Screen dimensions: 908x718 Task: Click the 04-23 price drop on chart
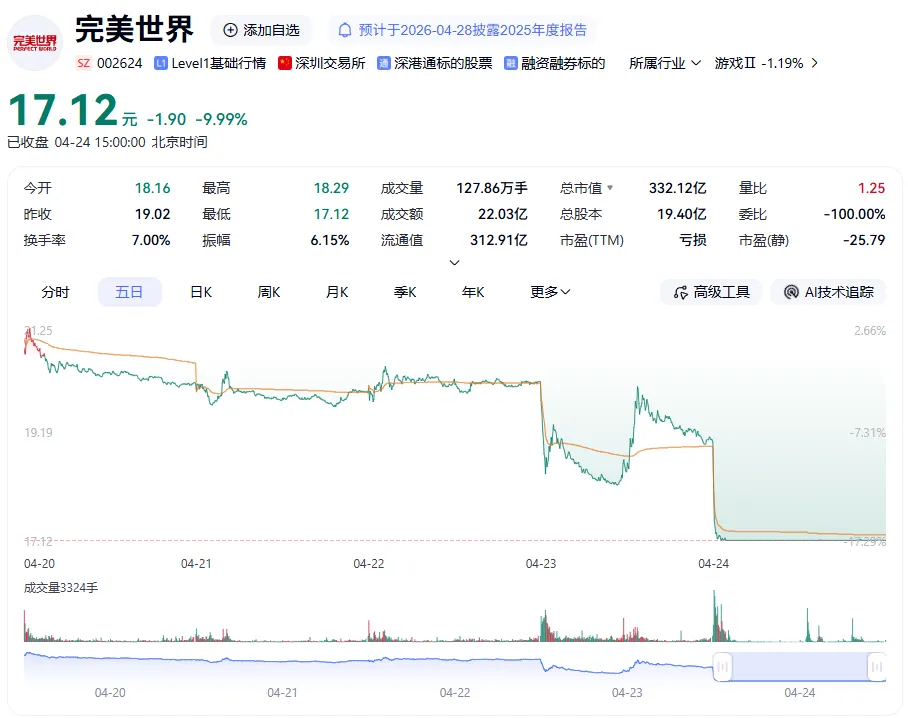tap(543, 426)
